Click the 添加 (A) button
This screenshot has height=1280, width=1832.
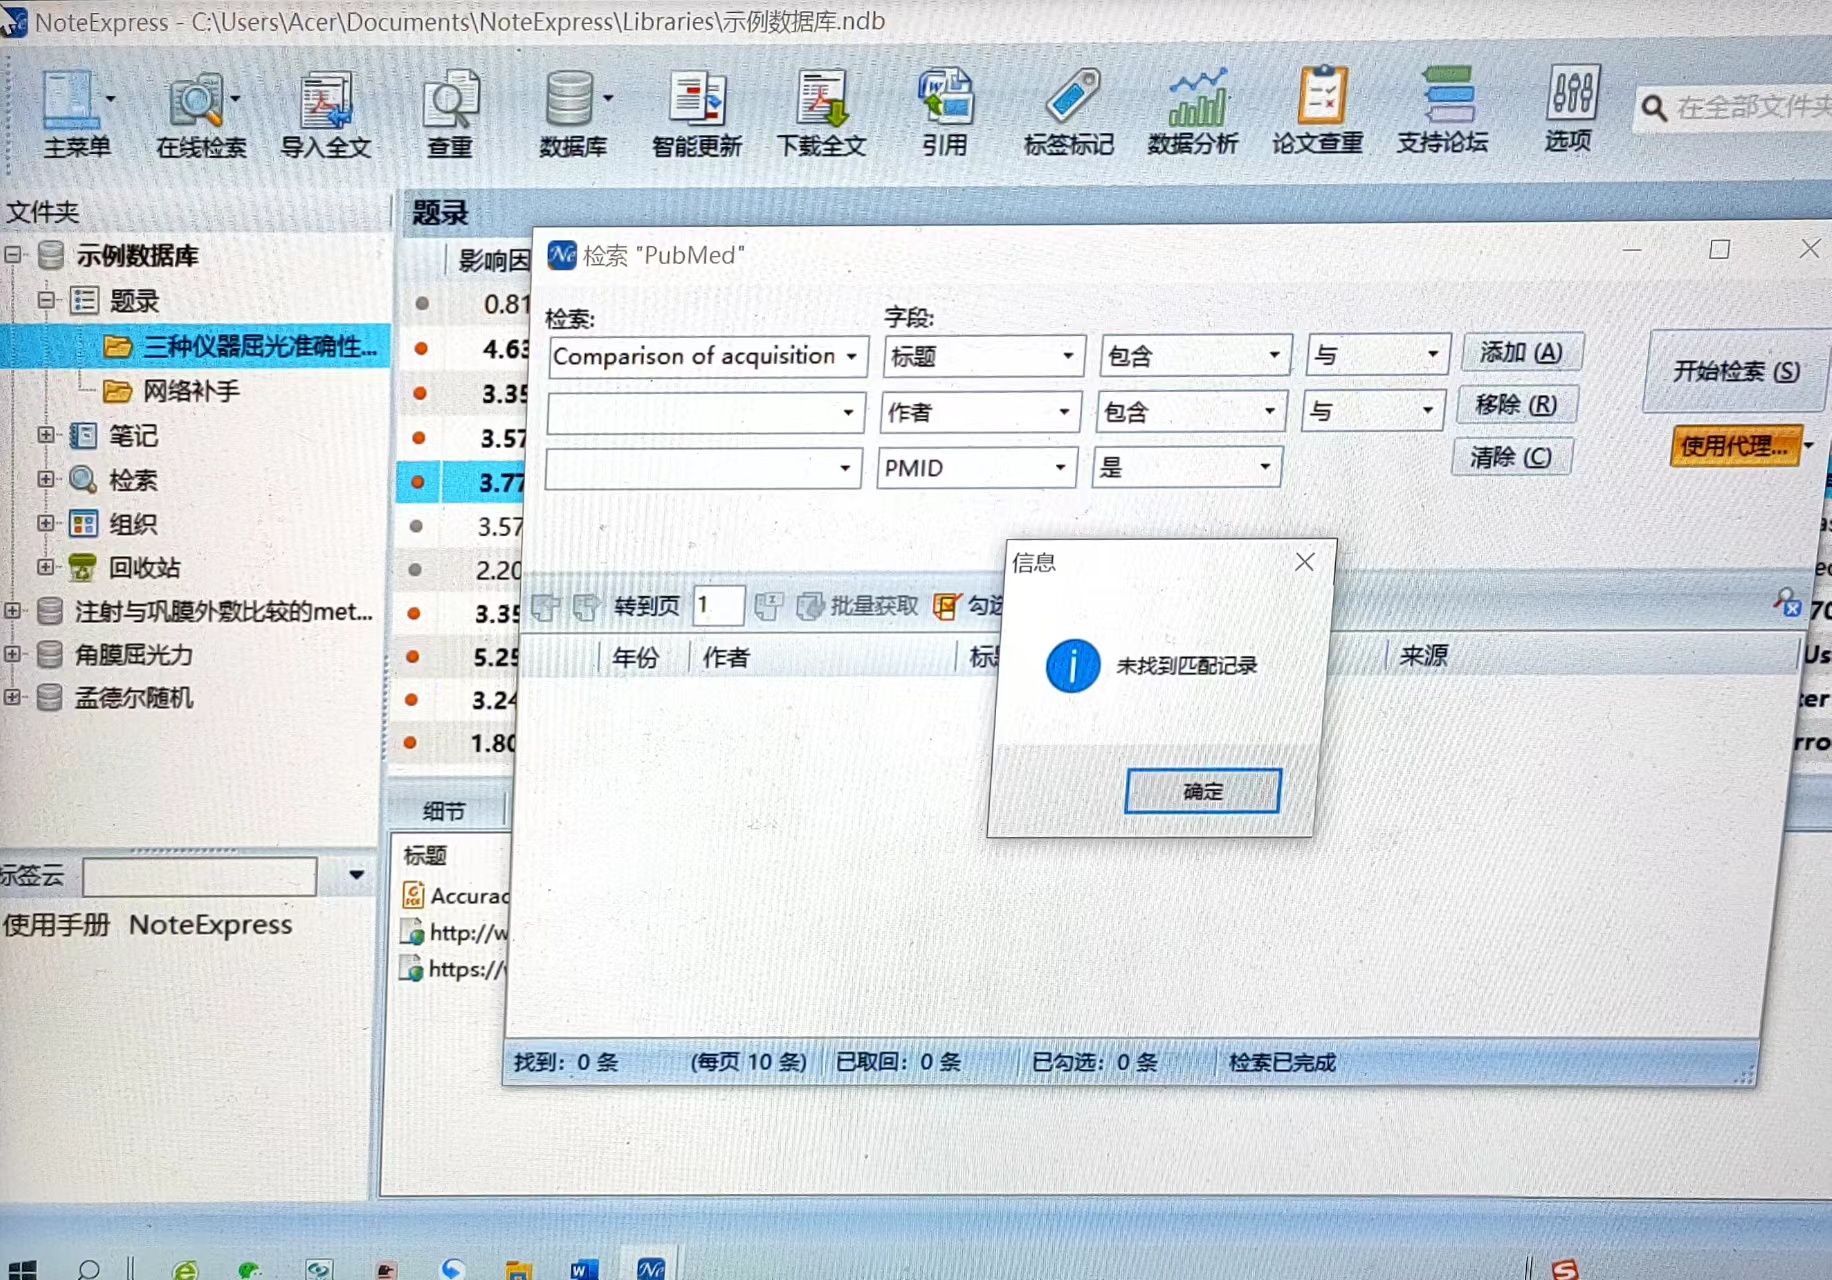[x=1521, y=353]
